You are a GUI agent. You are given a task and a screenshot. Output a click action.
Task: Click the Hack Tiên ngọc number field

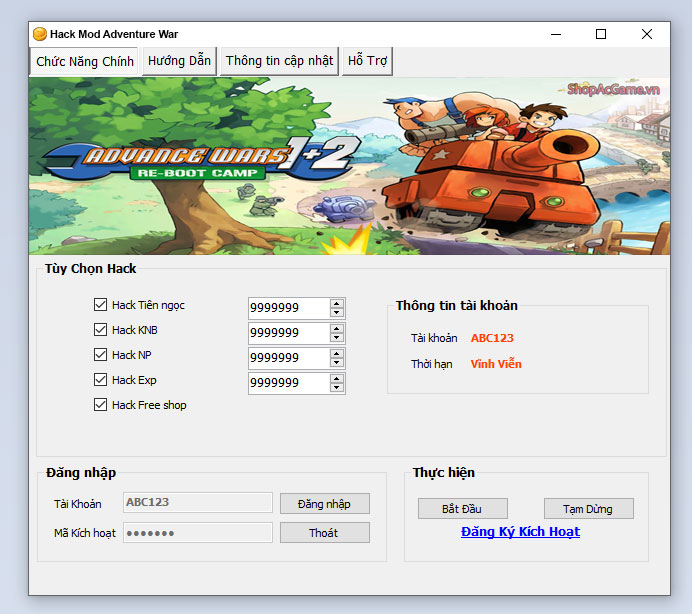pyautogui.click(x=289, y=308)
